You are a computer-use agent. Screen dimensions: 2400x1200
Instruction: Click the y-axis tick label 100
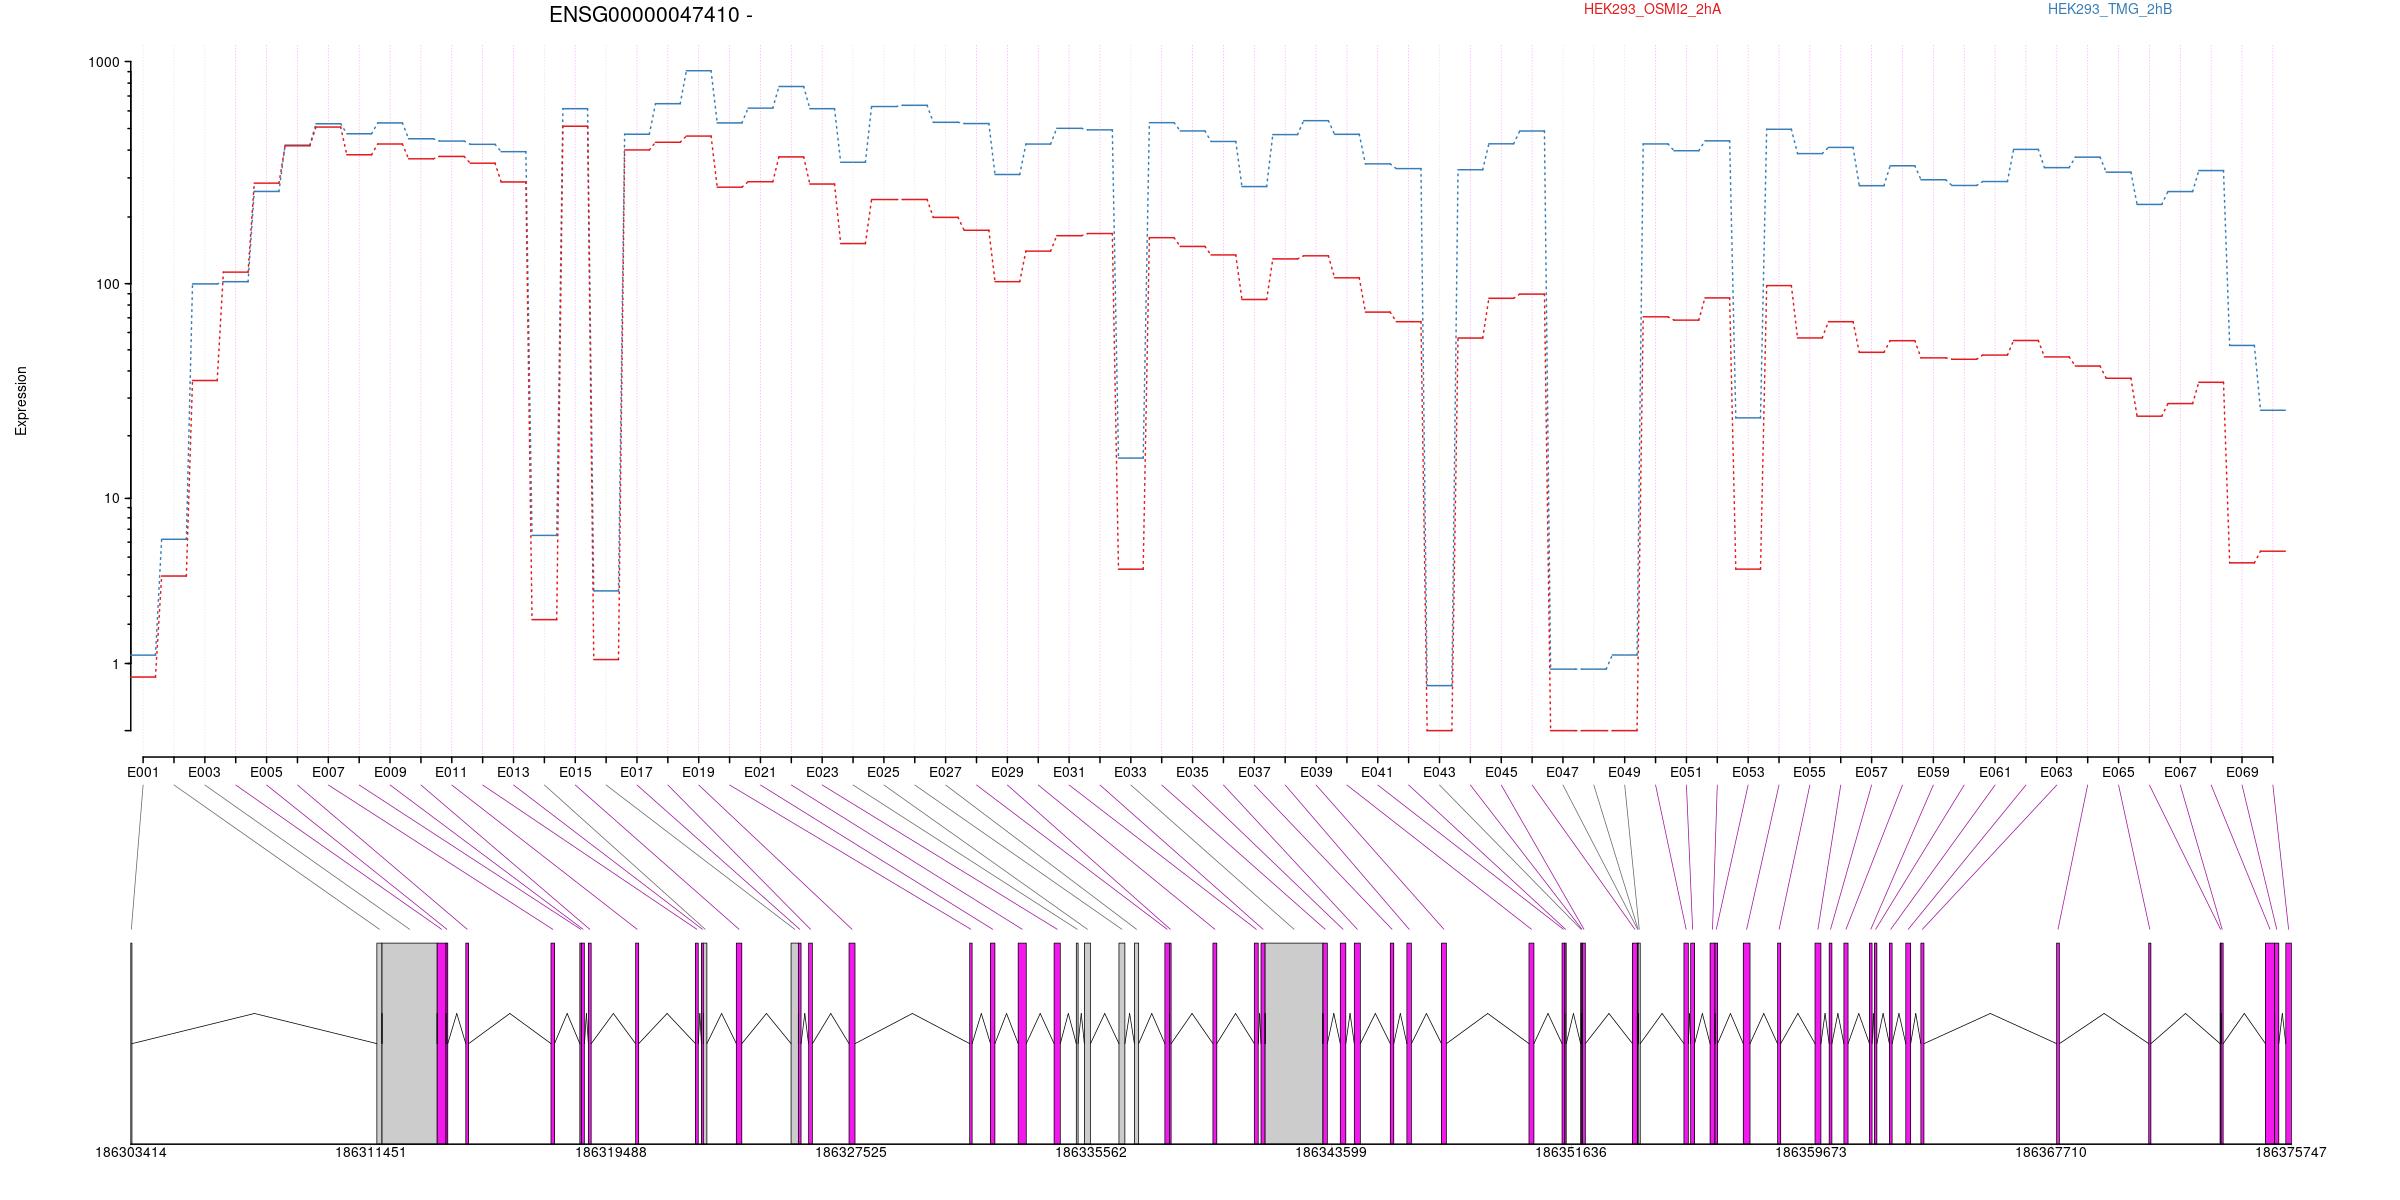108,284
